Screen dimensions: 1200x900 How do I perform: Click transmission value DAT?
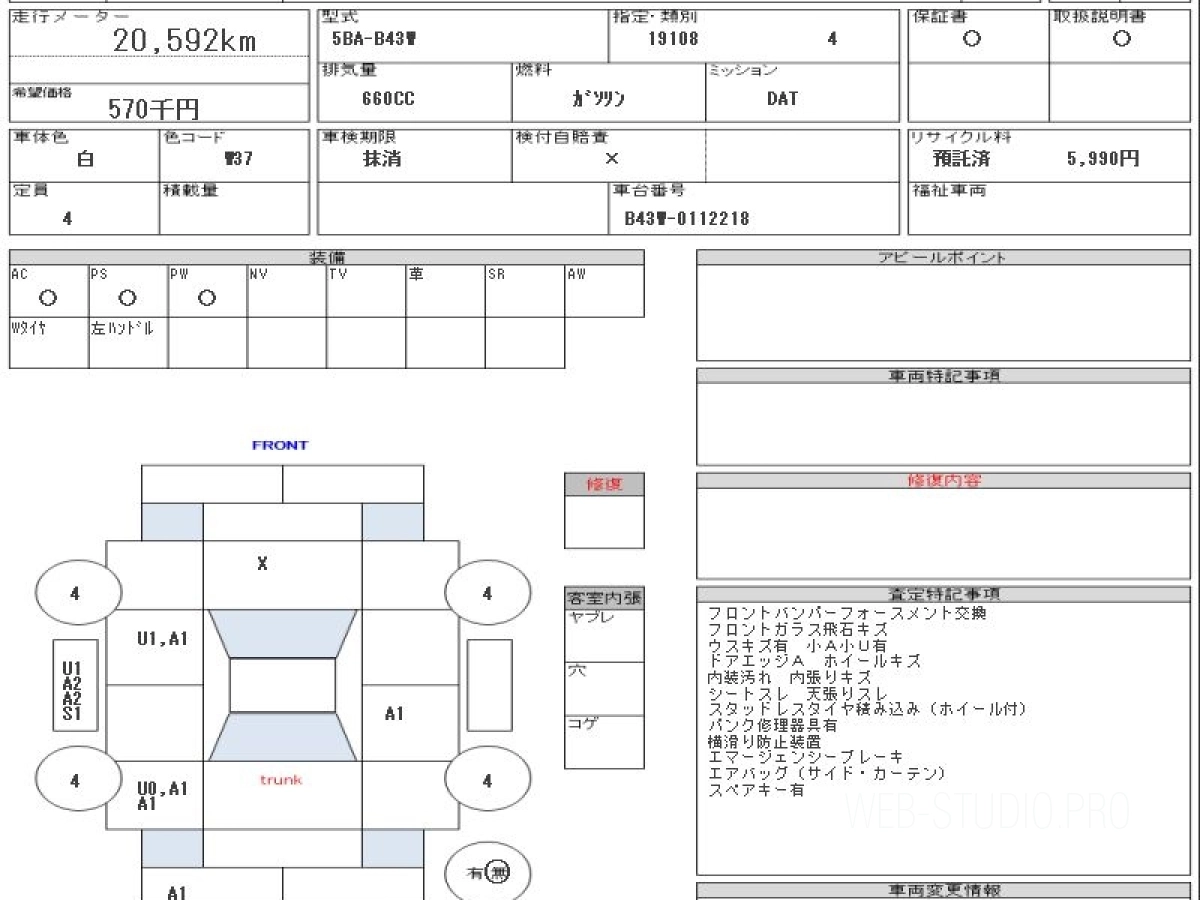coord(782,99)
